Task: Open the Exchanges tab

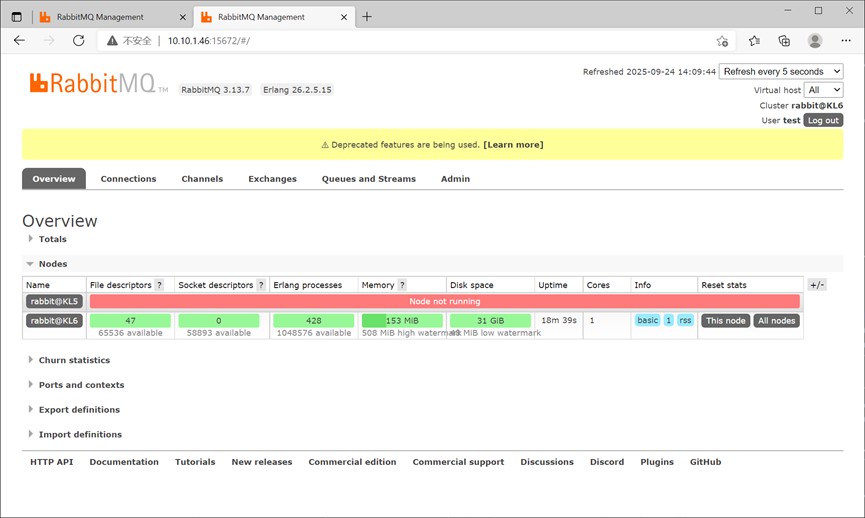Action: 272,179
